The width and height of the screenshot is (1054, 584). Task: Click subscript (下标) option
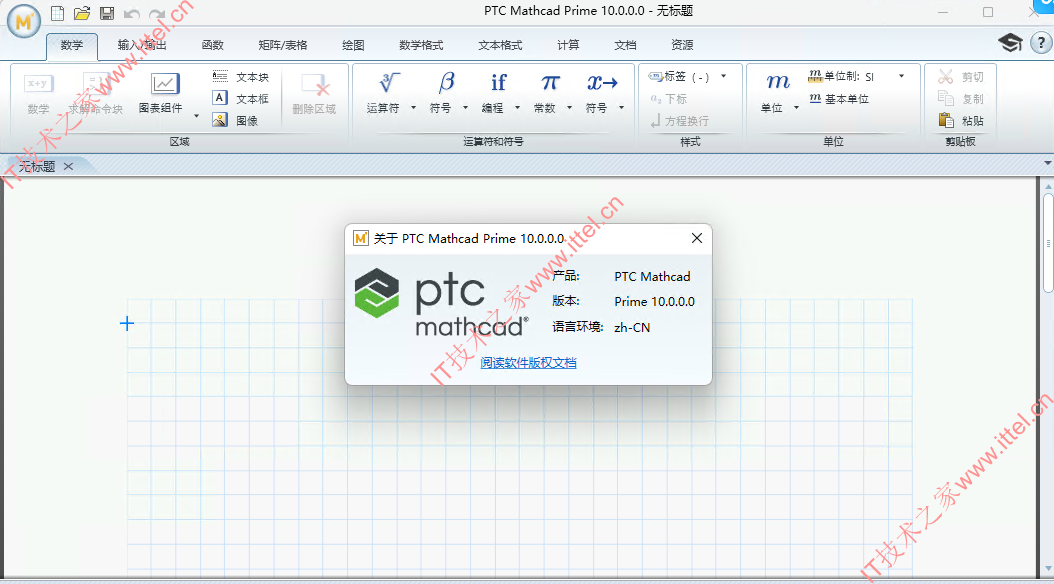[668, 99]
